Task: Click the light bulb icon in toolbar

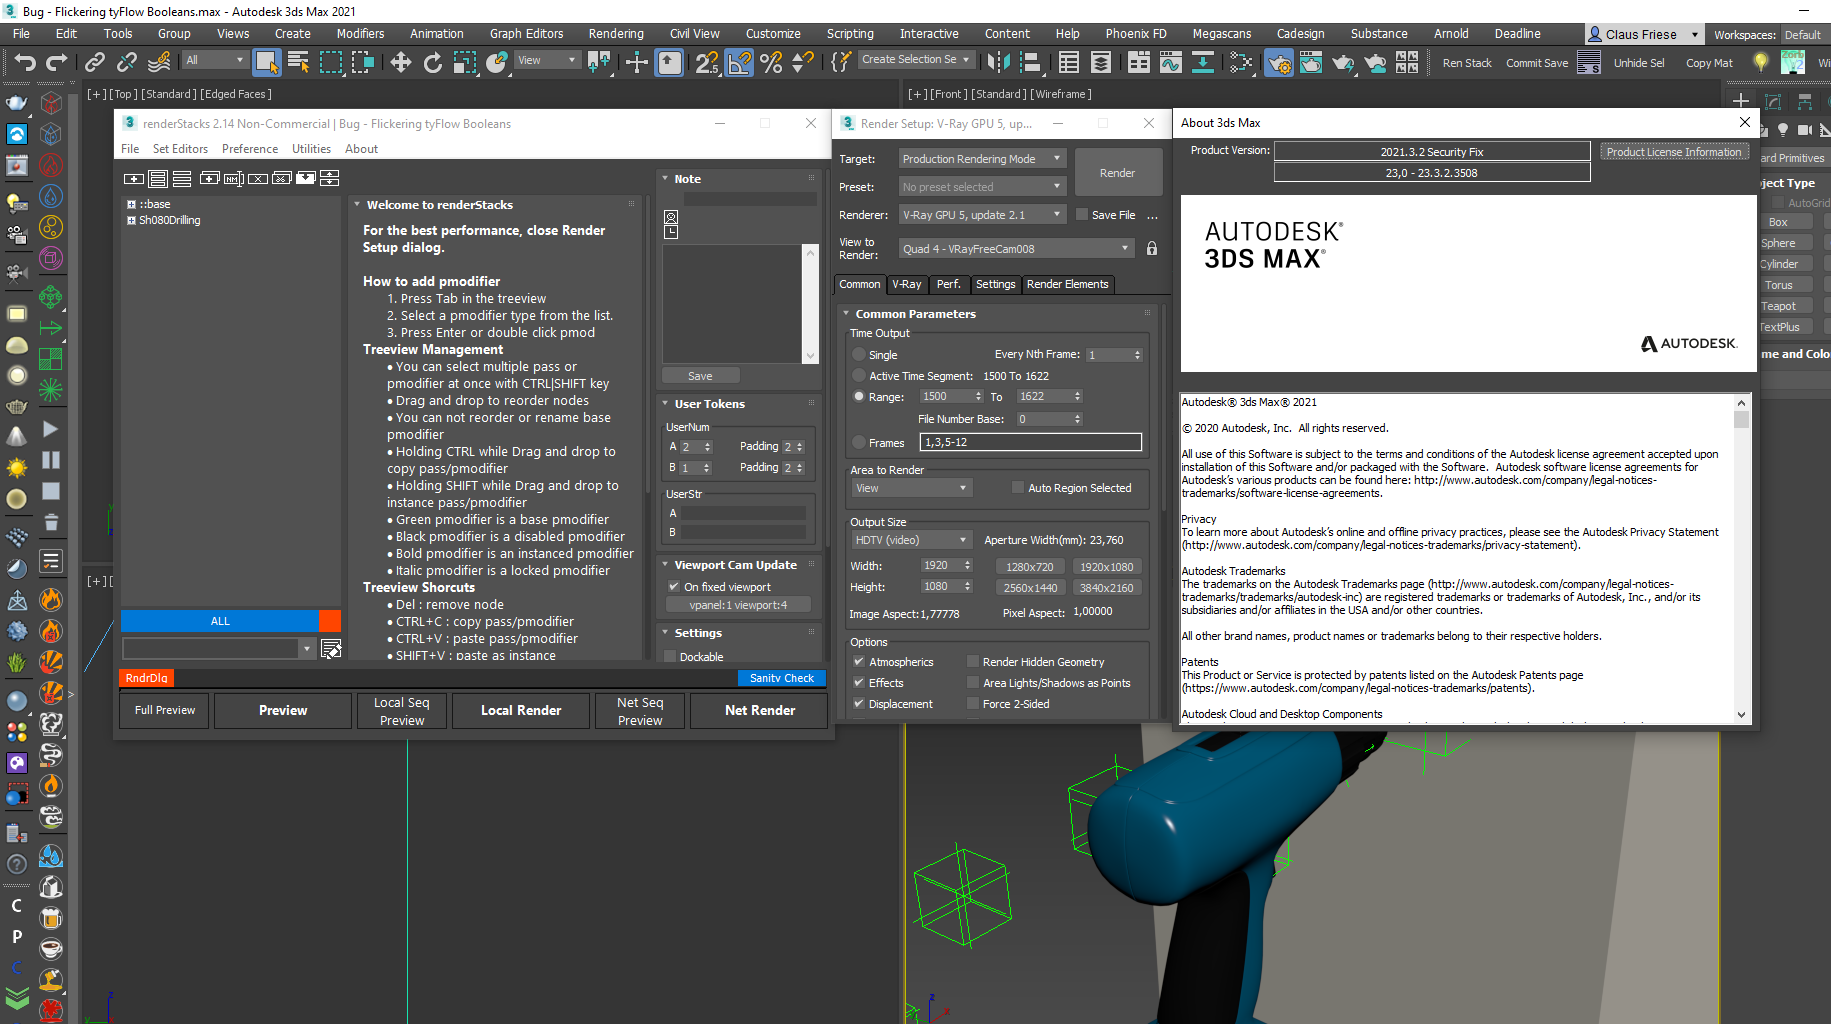Action: 1761,62
